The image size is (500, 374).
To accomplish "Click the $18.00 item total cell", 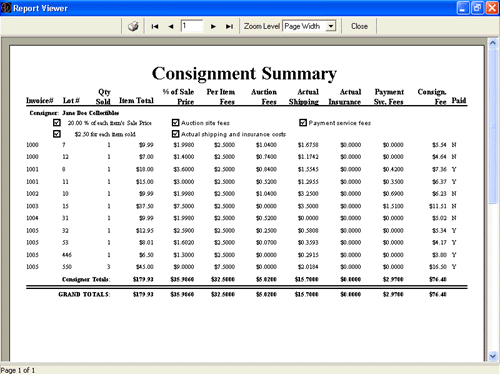I will 145,169.
